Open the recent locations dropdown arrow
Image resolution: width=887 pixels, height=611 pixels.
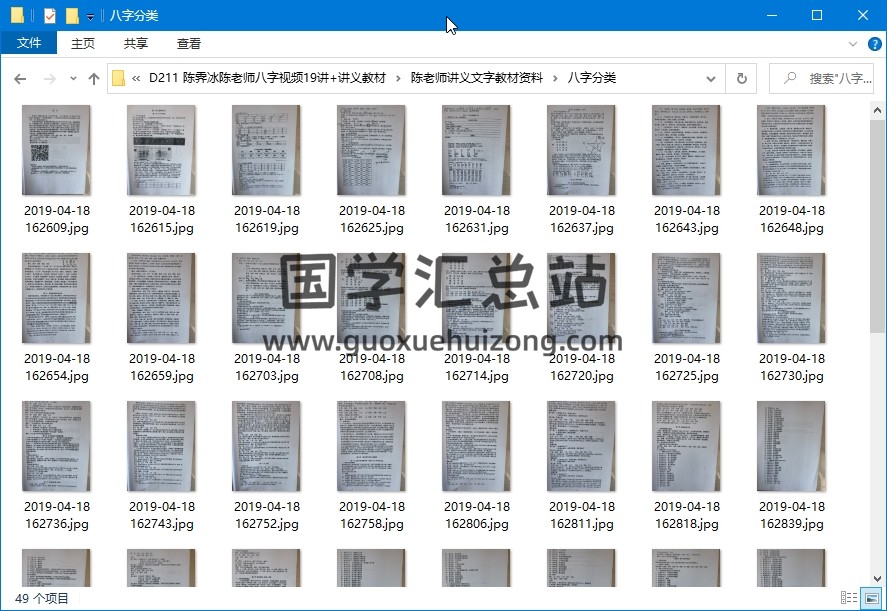click(73, 79)
